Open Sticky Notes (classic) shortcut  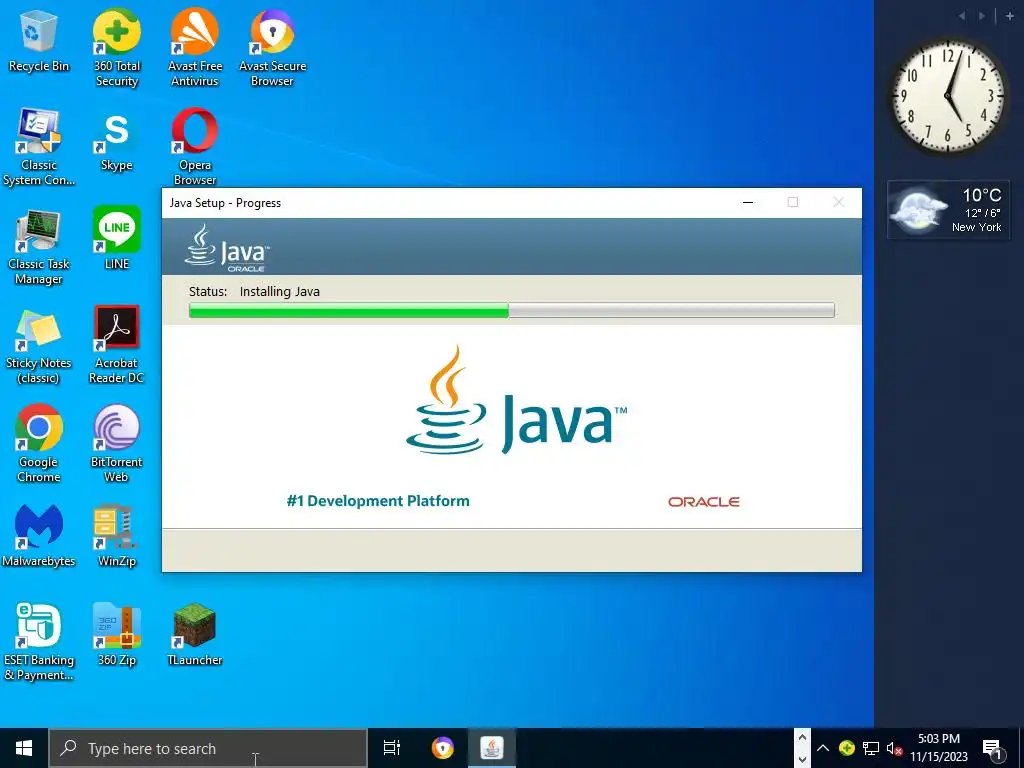coord(39,346)
